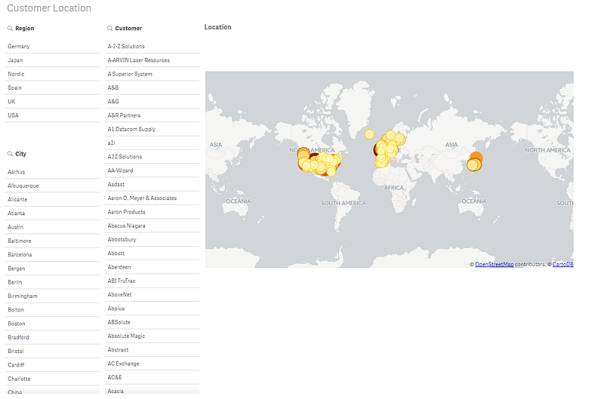Select AA-Wizard customer

pyautogui.click(x=152, y=171)
